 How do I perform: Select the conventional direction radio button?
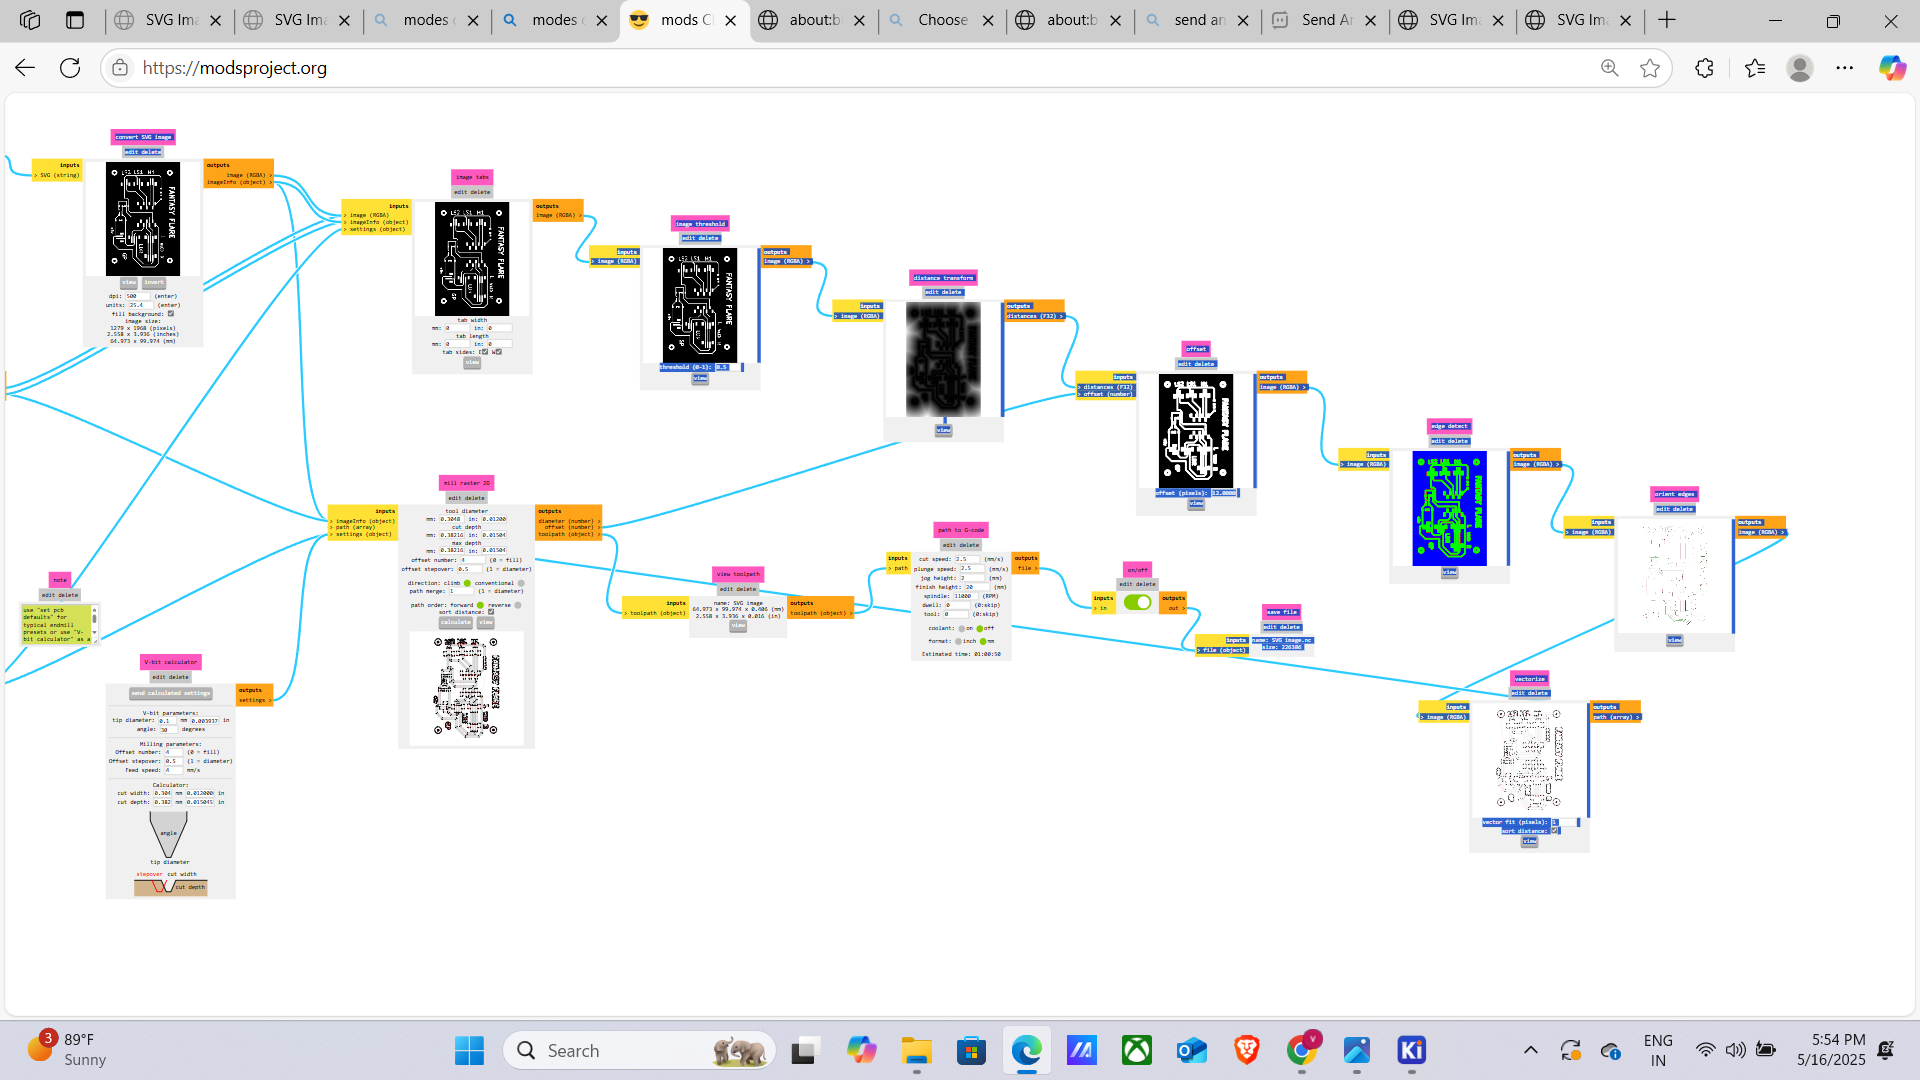coord(521,583)
